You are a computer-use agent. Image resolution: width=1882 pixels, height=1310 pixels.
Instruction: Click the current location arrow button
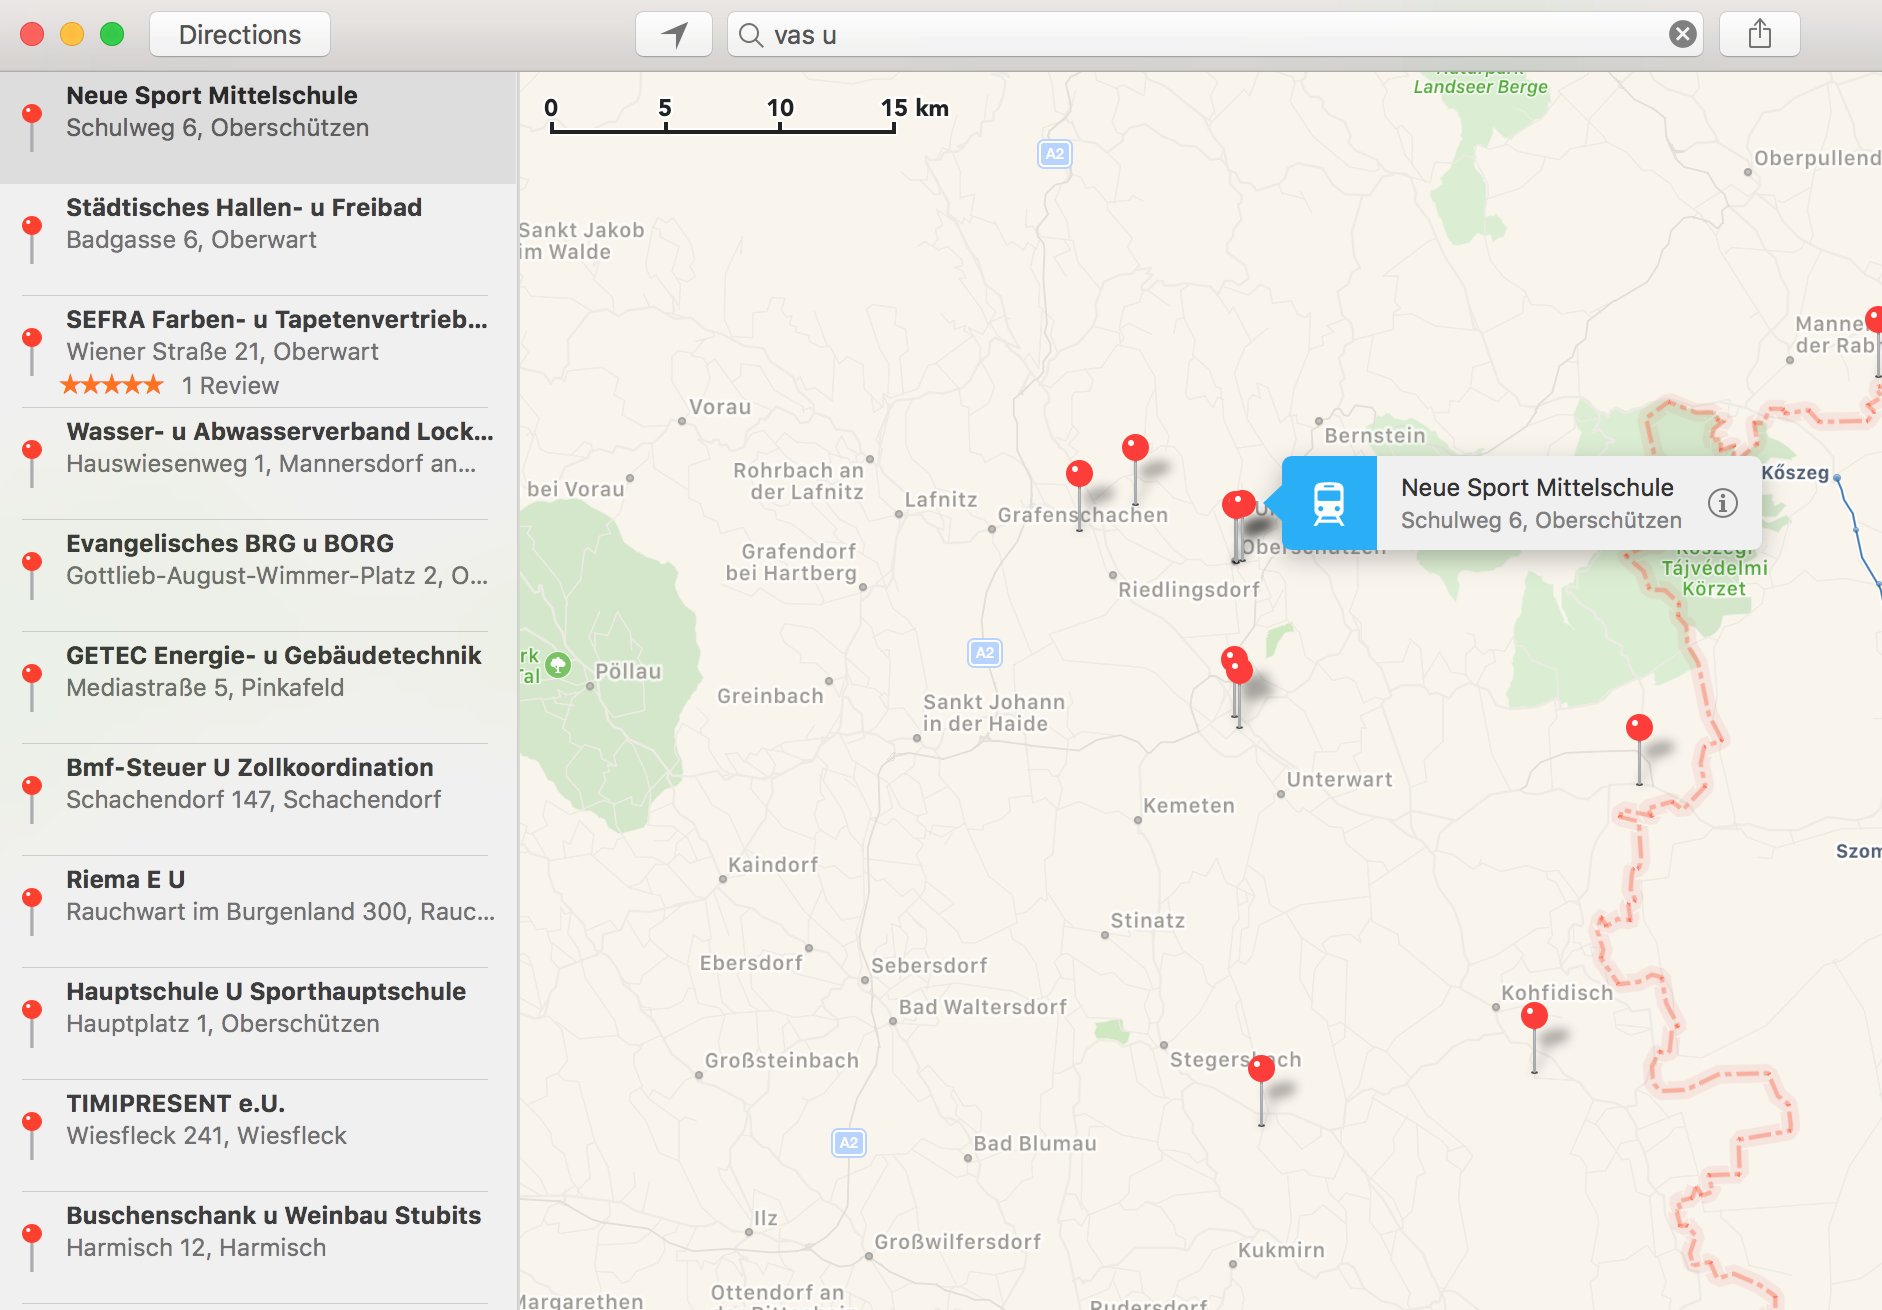coord(674,35)
